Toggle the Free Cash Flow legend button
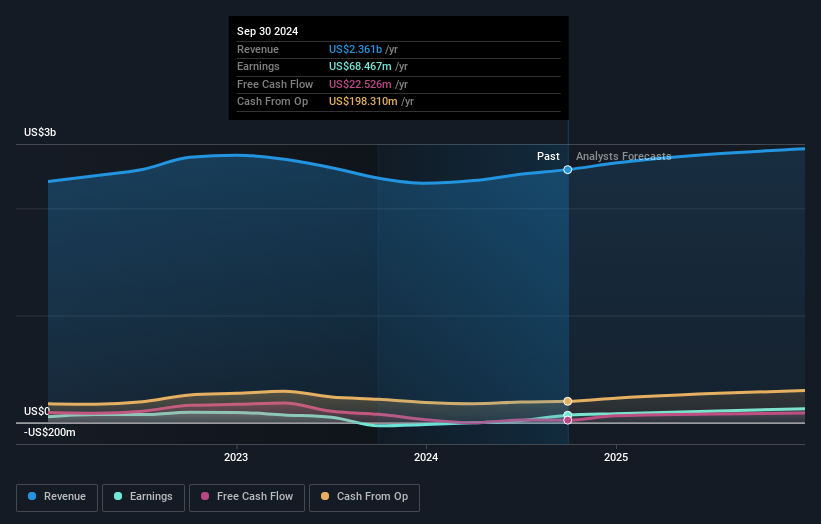The image size is (821, 524). pyautogui.click(x=247, y=497)
